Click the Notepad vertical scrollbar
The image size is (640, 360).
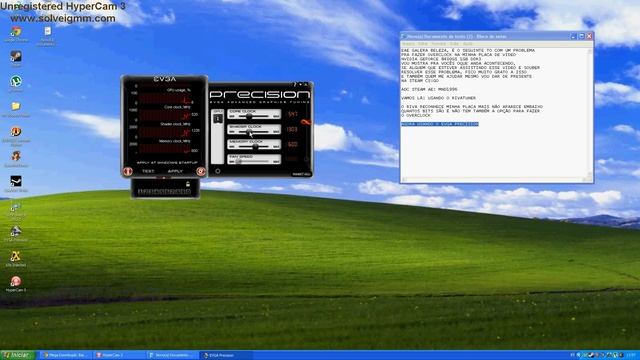[590, 112]
